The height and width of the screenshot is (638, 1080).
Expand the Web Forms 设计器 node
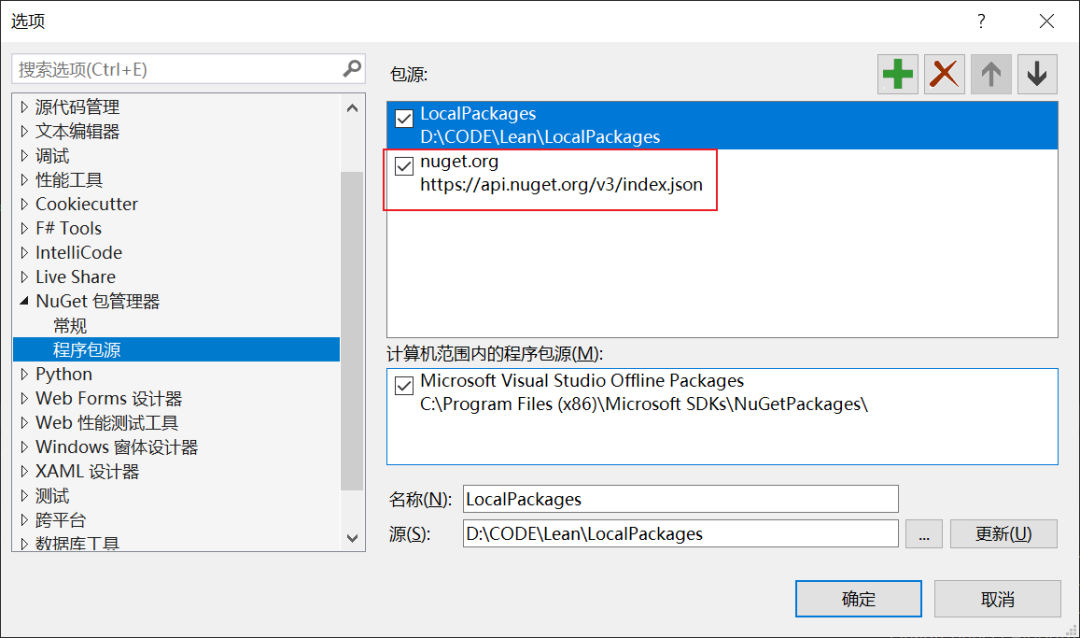click(x=24, y=398)
